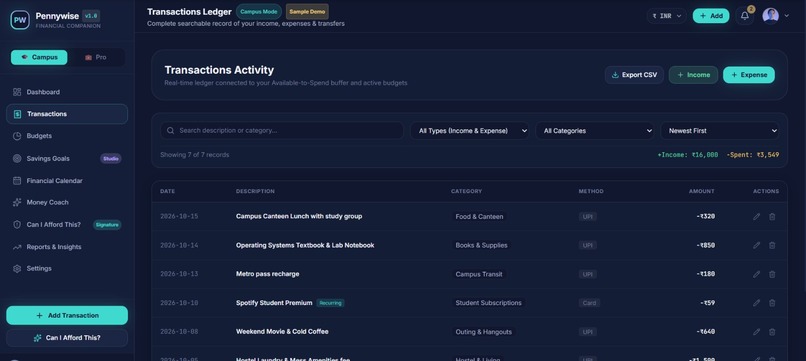This screenshot has height=361, width=806.
Task: Open Money Coach
Action: tap(67, 202)
